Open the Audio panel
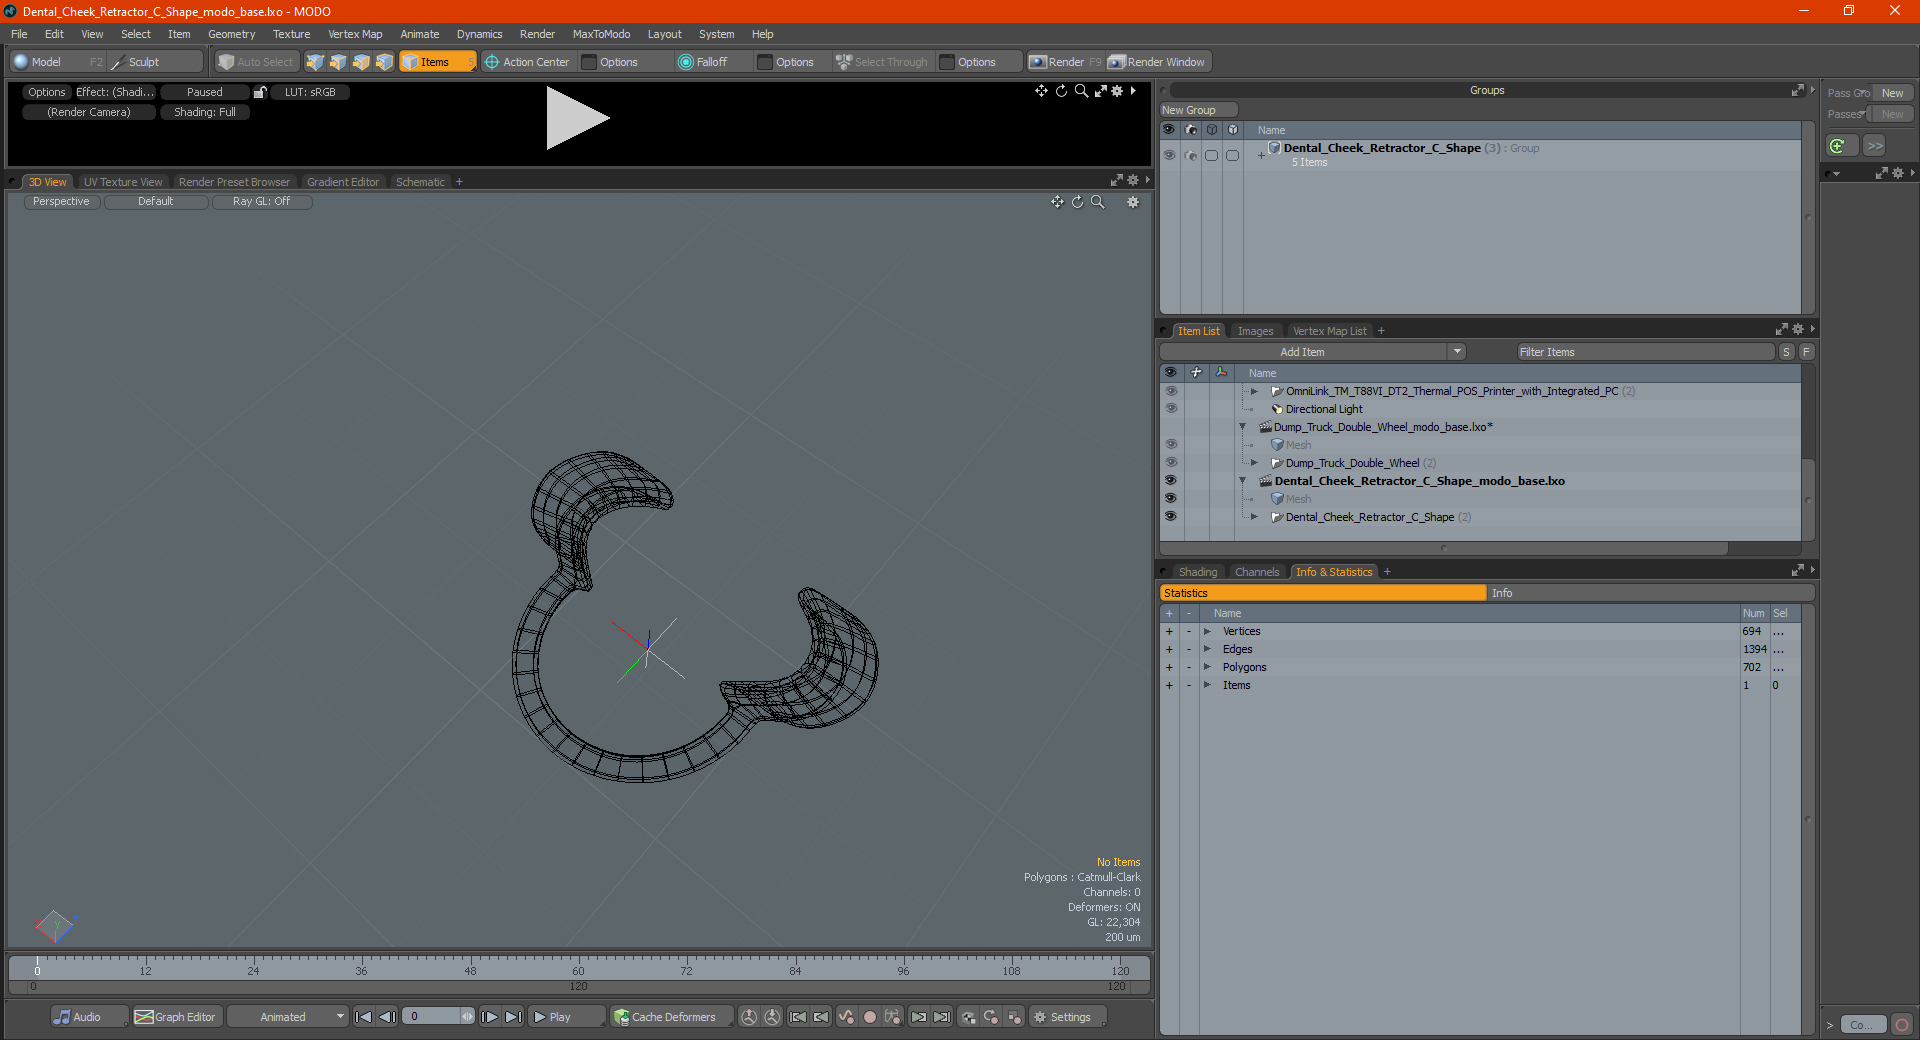Viewport: 1920px width, 1040px height. pos(89,1017)
